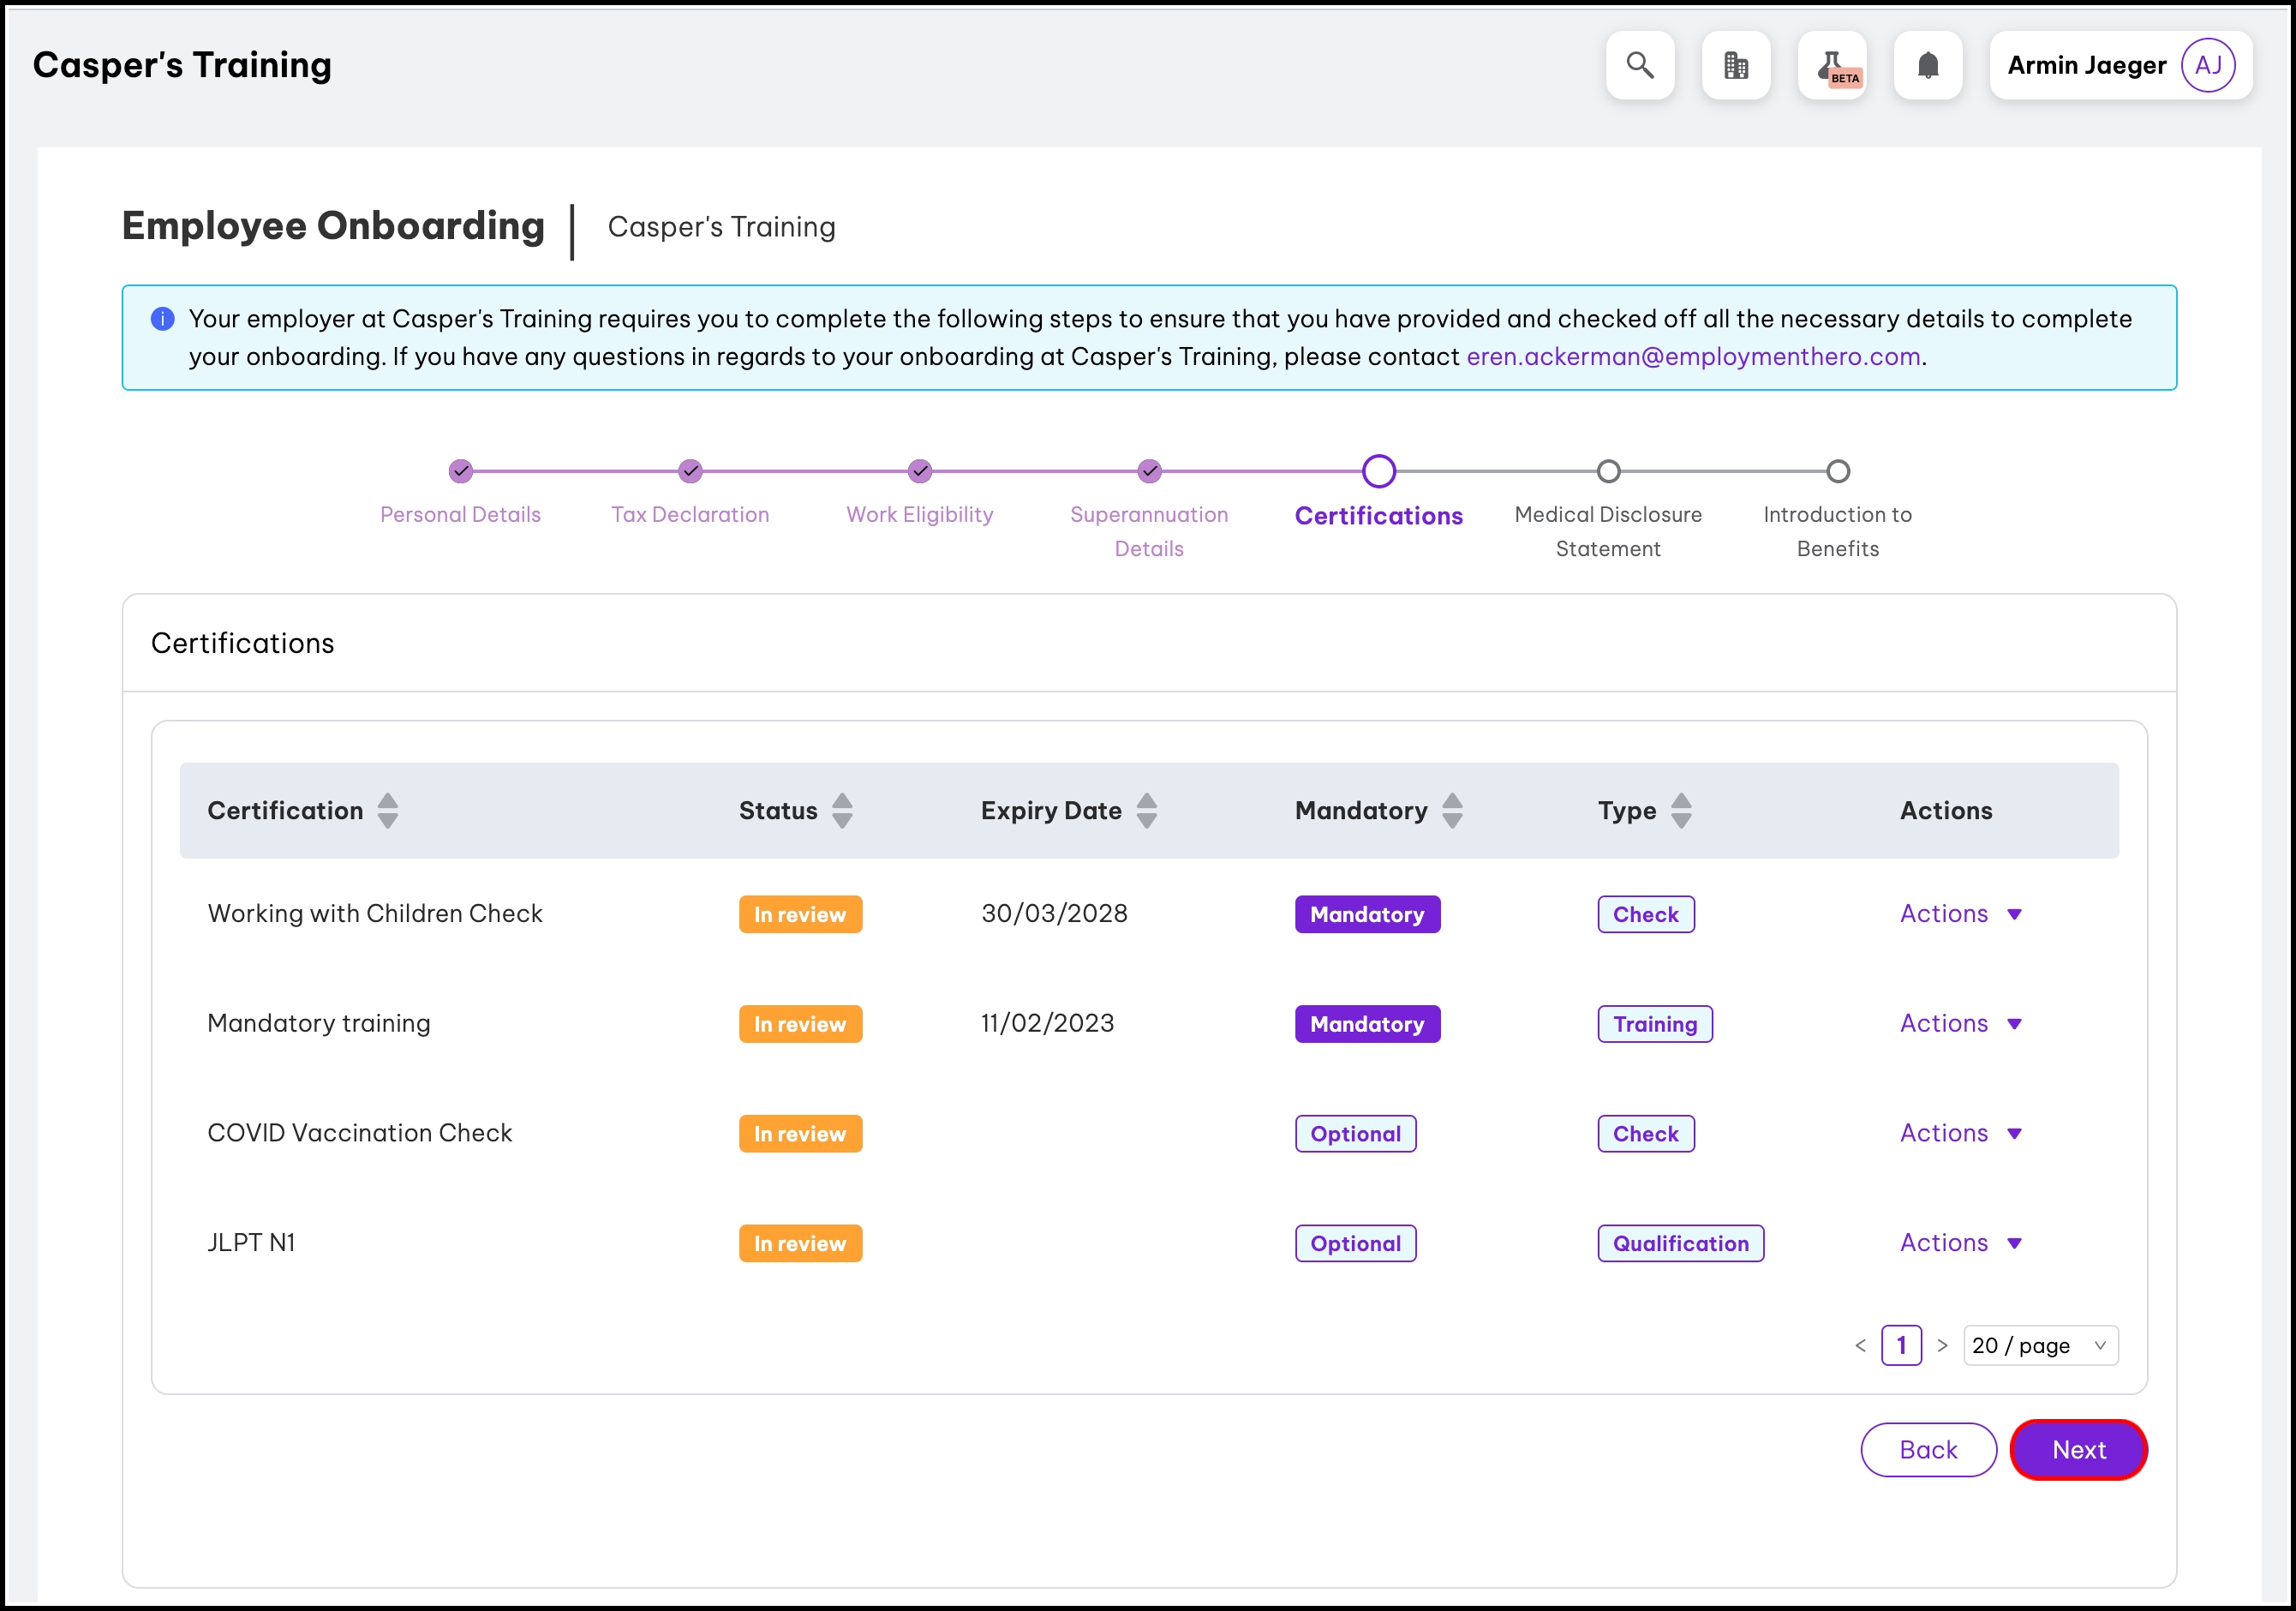Click the Next button

2078,1450
